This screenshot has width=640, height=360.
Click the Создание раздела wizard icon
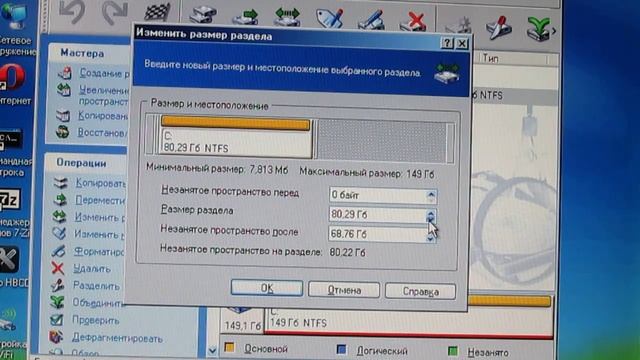(64, 73)
